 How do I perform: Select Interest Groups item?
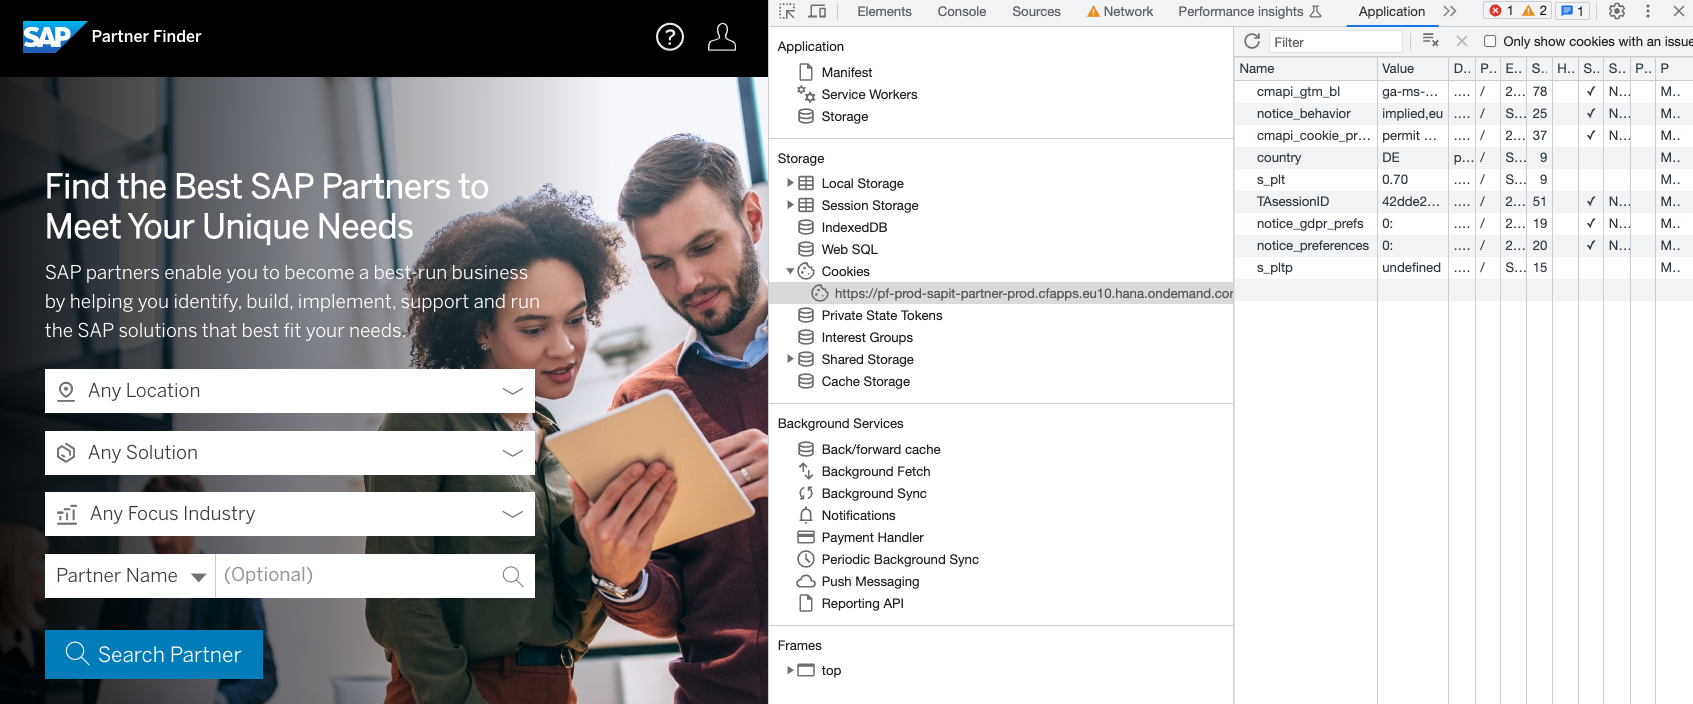coord(866,337)
